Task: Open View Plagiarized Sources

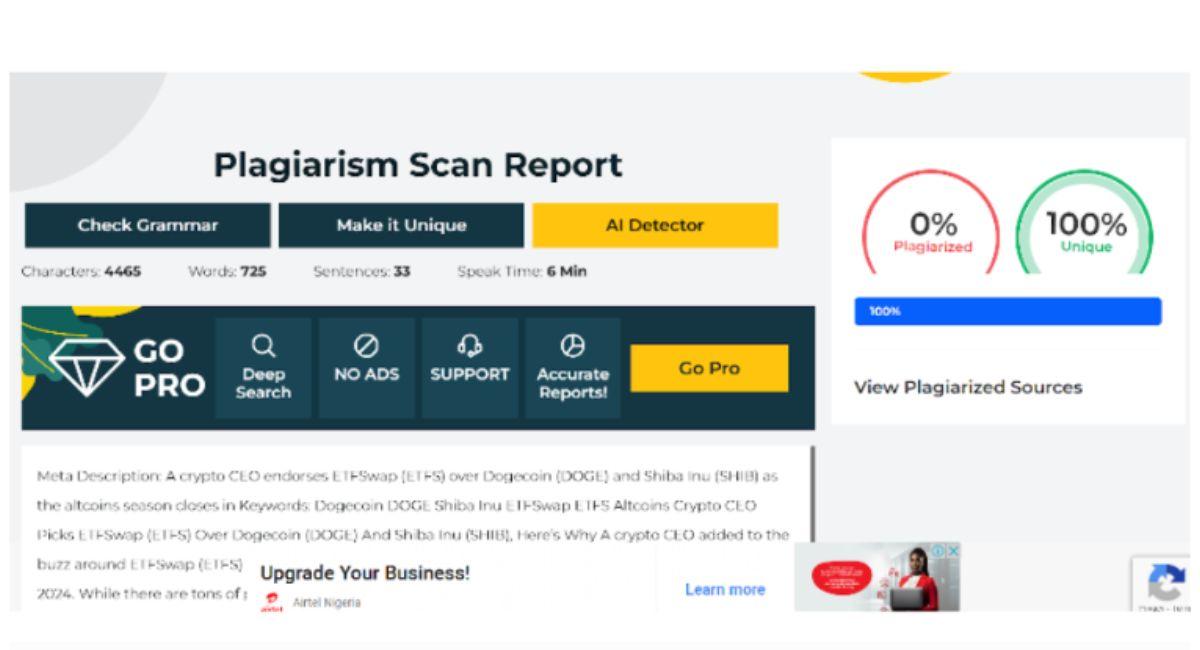Action: click(x=967, y=388)
